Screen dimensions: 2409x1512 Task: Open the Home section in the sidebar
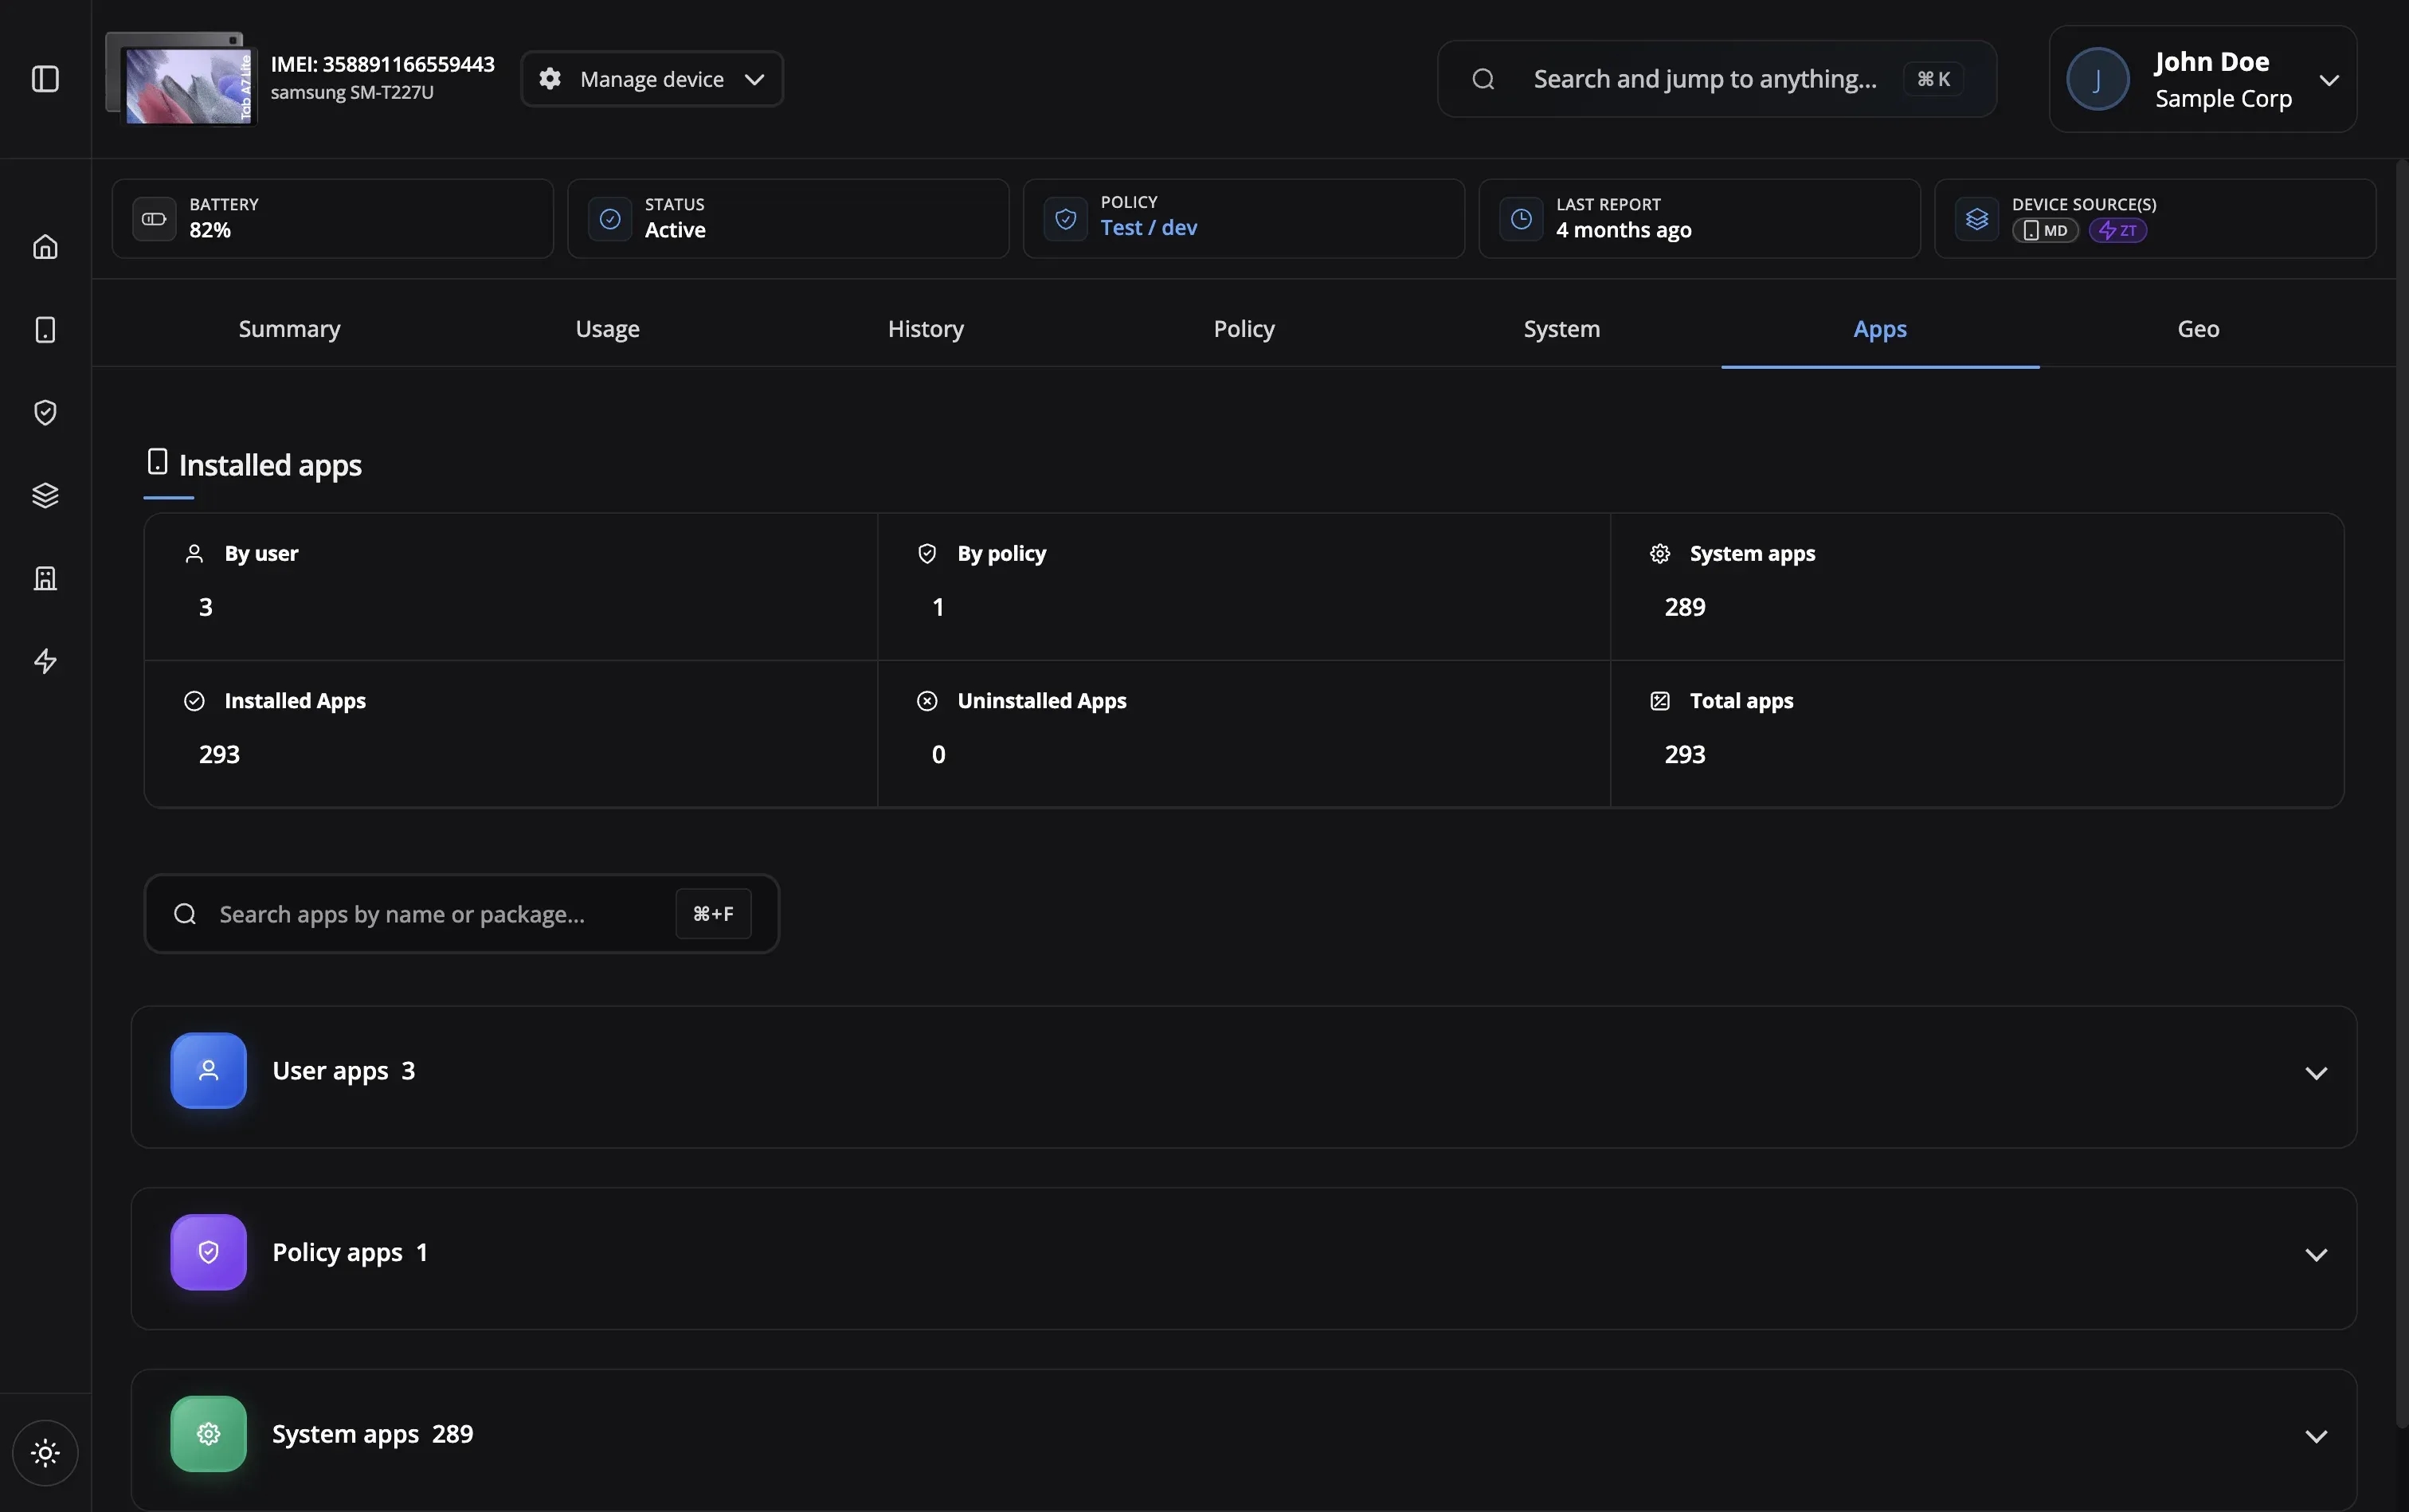point(44,246)
